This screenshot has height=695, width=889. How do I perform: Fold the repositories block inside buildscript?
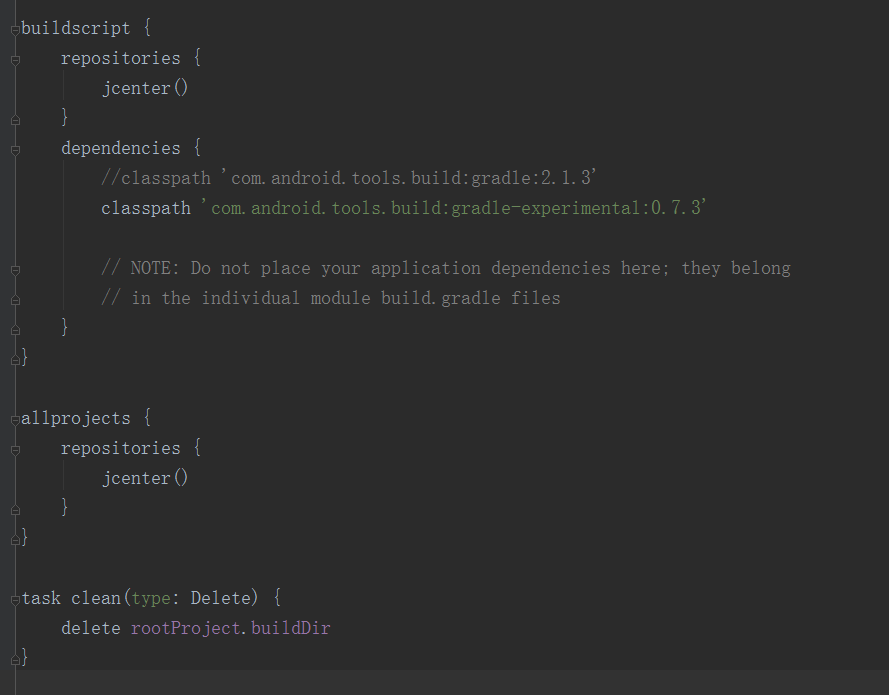tap(15, 59)
